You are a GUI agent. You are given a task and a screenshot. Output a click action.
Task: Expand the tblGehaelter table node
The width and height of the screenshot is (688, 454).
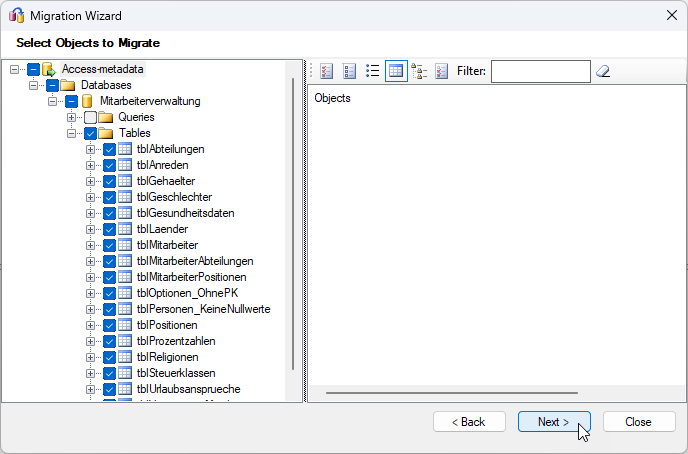click(x=91, y=181)
